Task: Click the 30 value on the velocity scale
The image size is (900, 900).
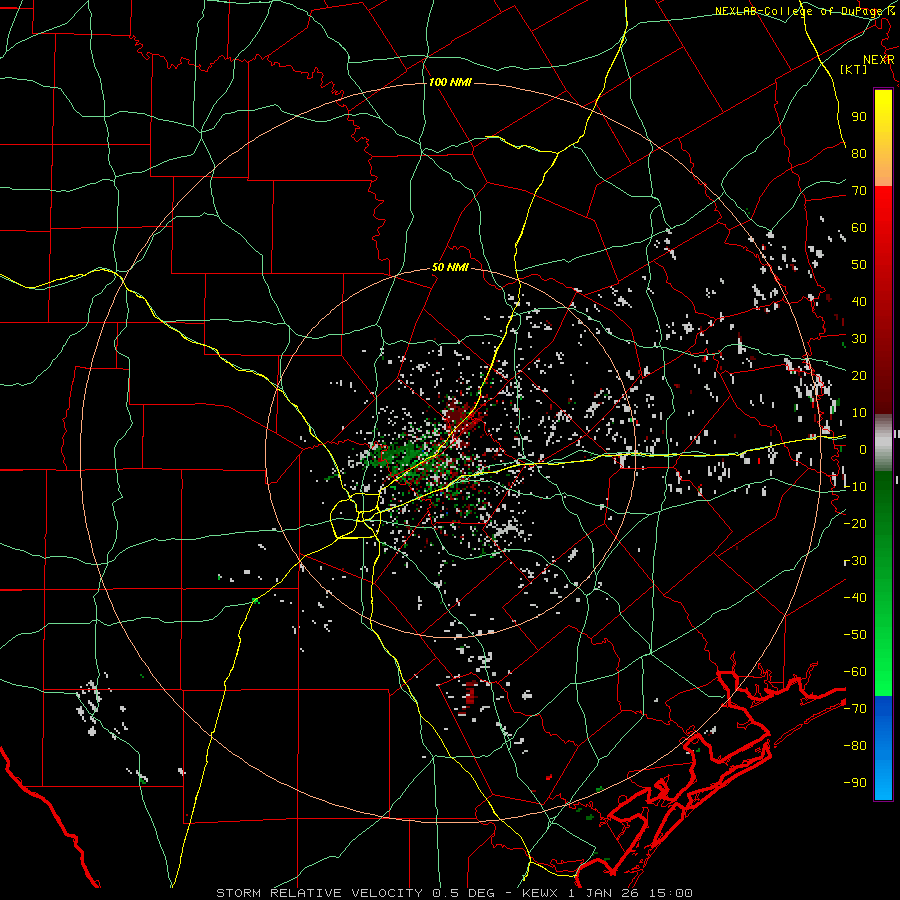Action: point(859,339)
